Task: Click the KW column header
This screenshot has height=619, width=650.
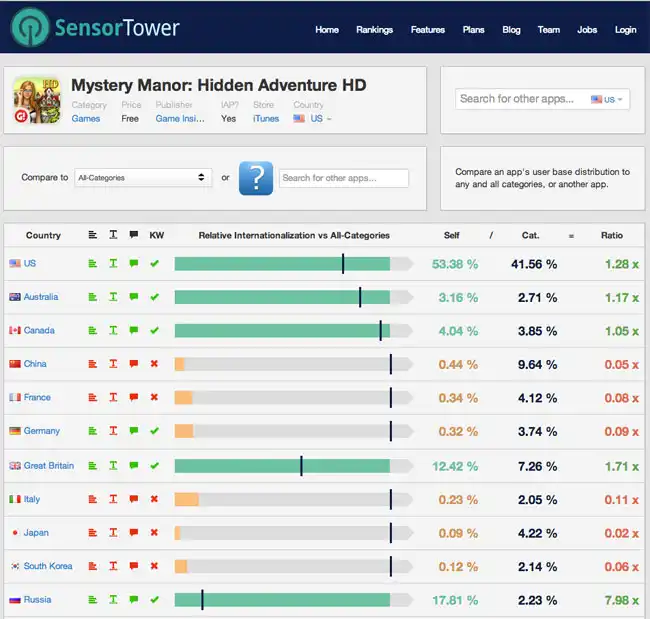Action: click(157, 235)
